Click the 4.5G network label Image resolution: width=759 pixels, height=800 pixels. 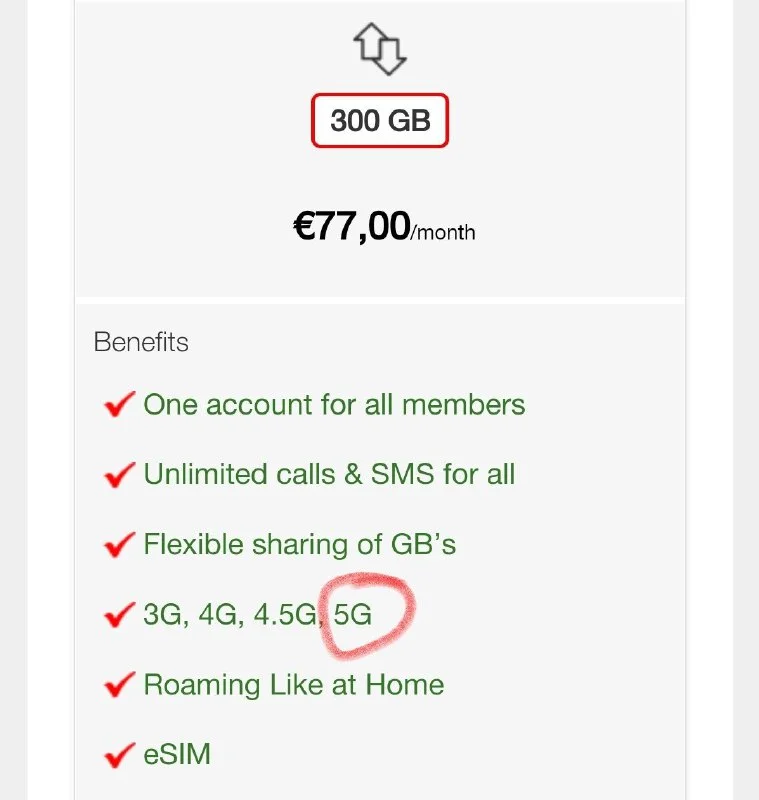coord(282,615)
